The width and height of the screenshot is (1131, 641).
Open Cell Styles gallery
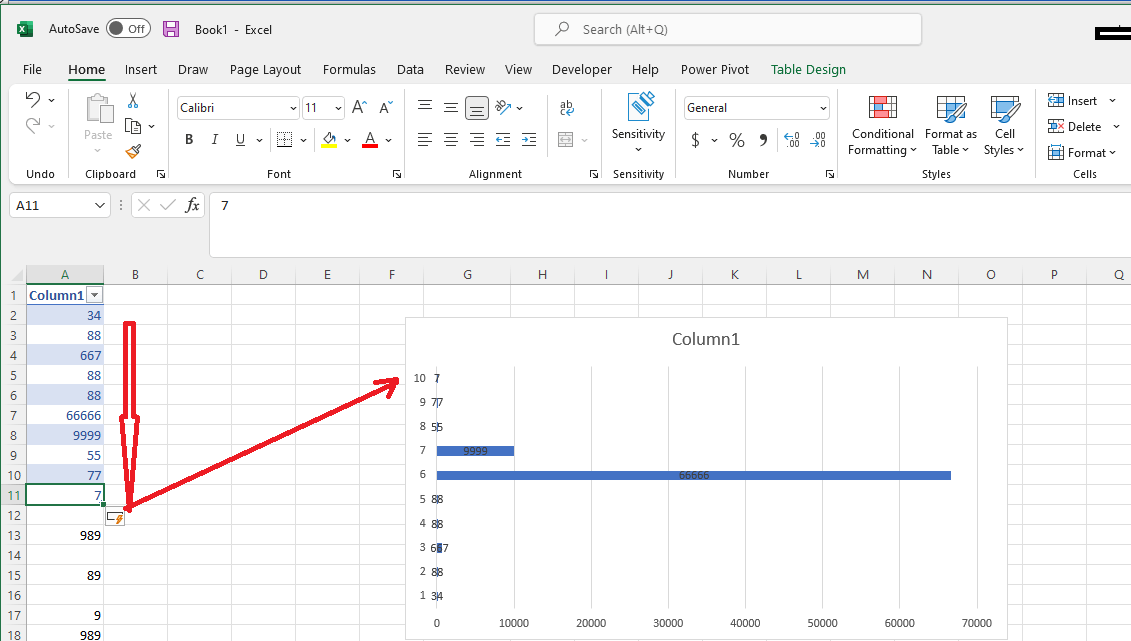[x=1004, y=125]
